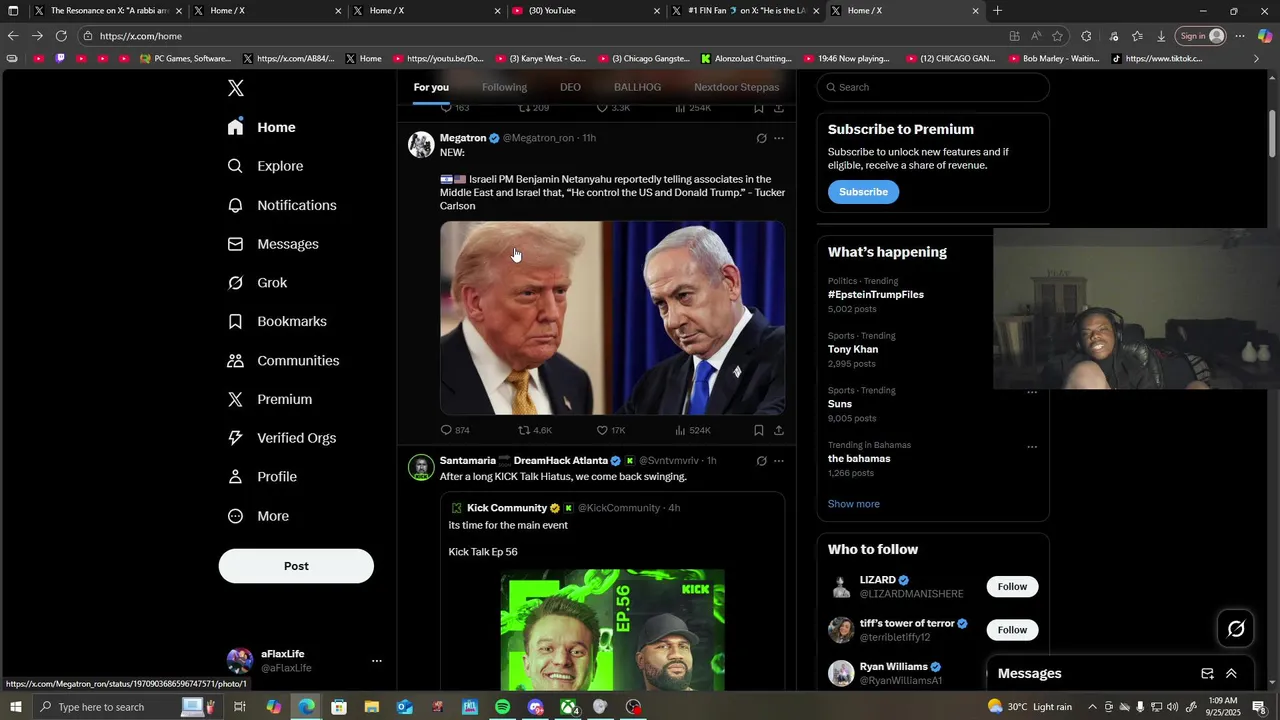Share the Megatron post
This screenshot has height=720, width=1280.
pyautogui.click(x=779, y=430)
